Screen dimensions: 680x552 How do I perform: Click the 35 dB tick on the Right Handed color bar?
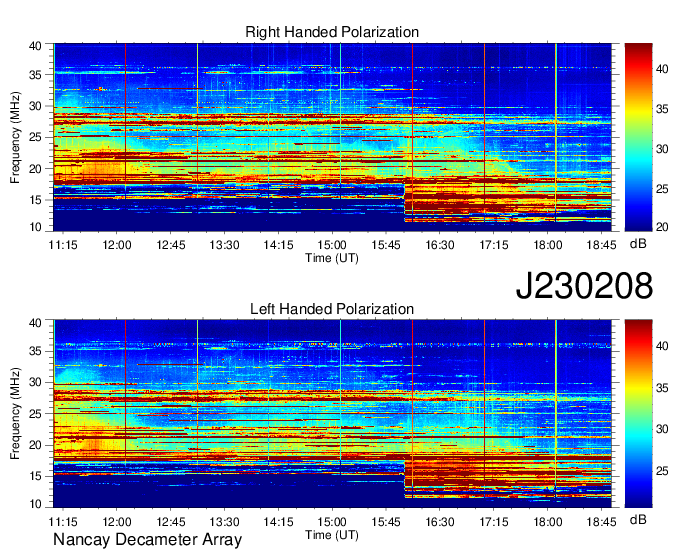(661, 109)
